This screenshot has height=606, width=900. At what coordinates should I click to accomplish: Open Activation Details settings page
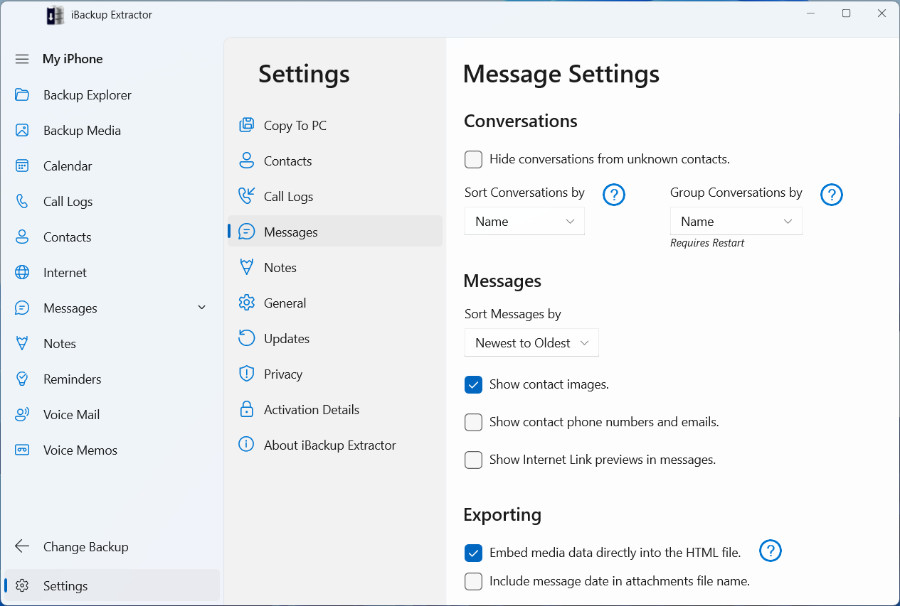click(x=335, y=410)
